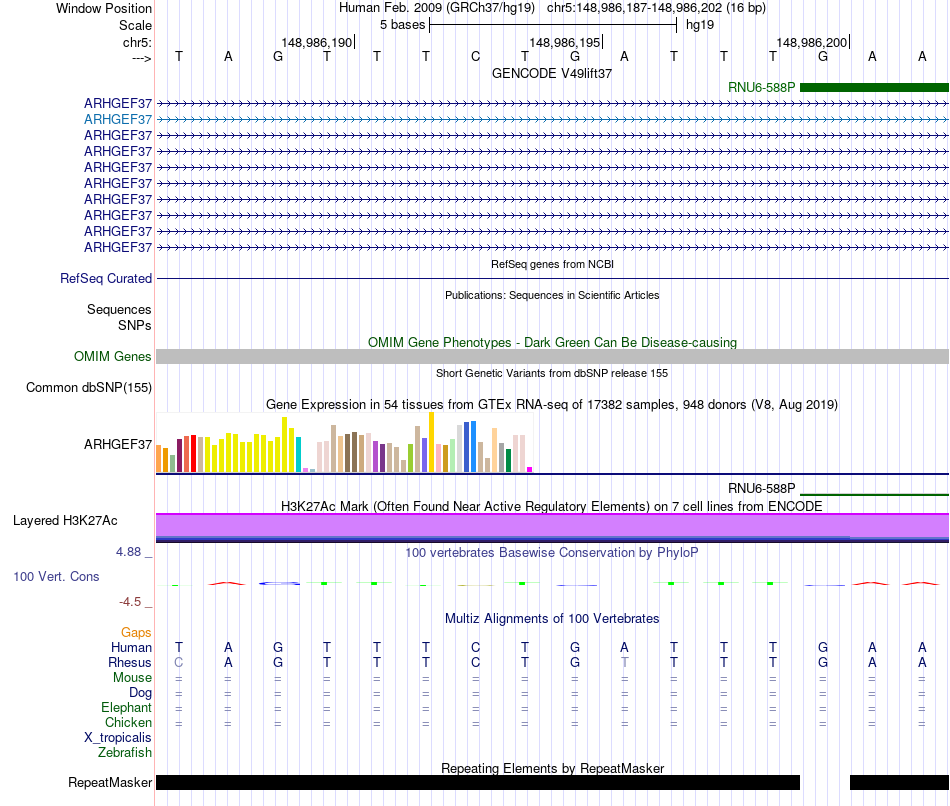Click the RepeatMasker track label
950x806 pixels.
[110, 782]
